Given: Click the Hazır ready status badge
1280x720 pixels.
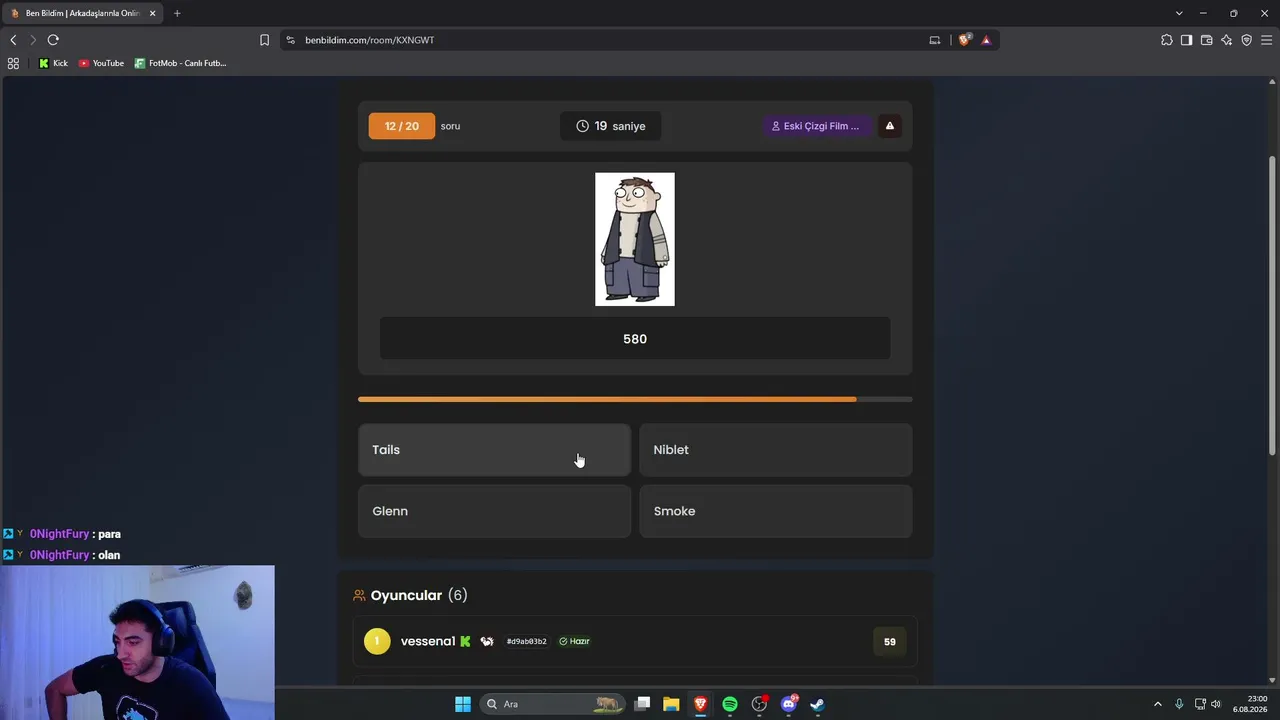Looking at the screenshot, I should click(575, 641).
